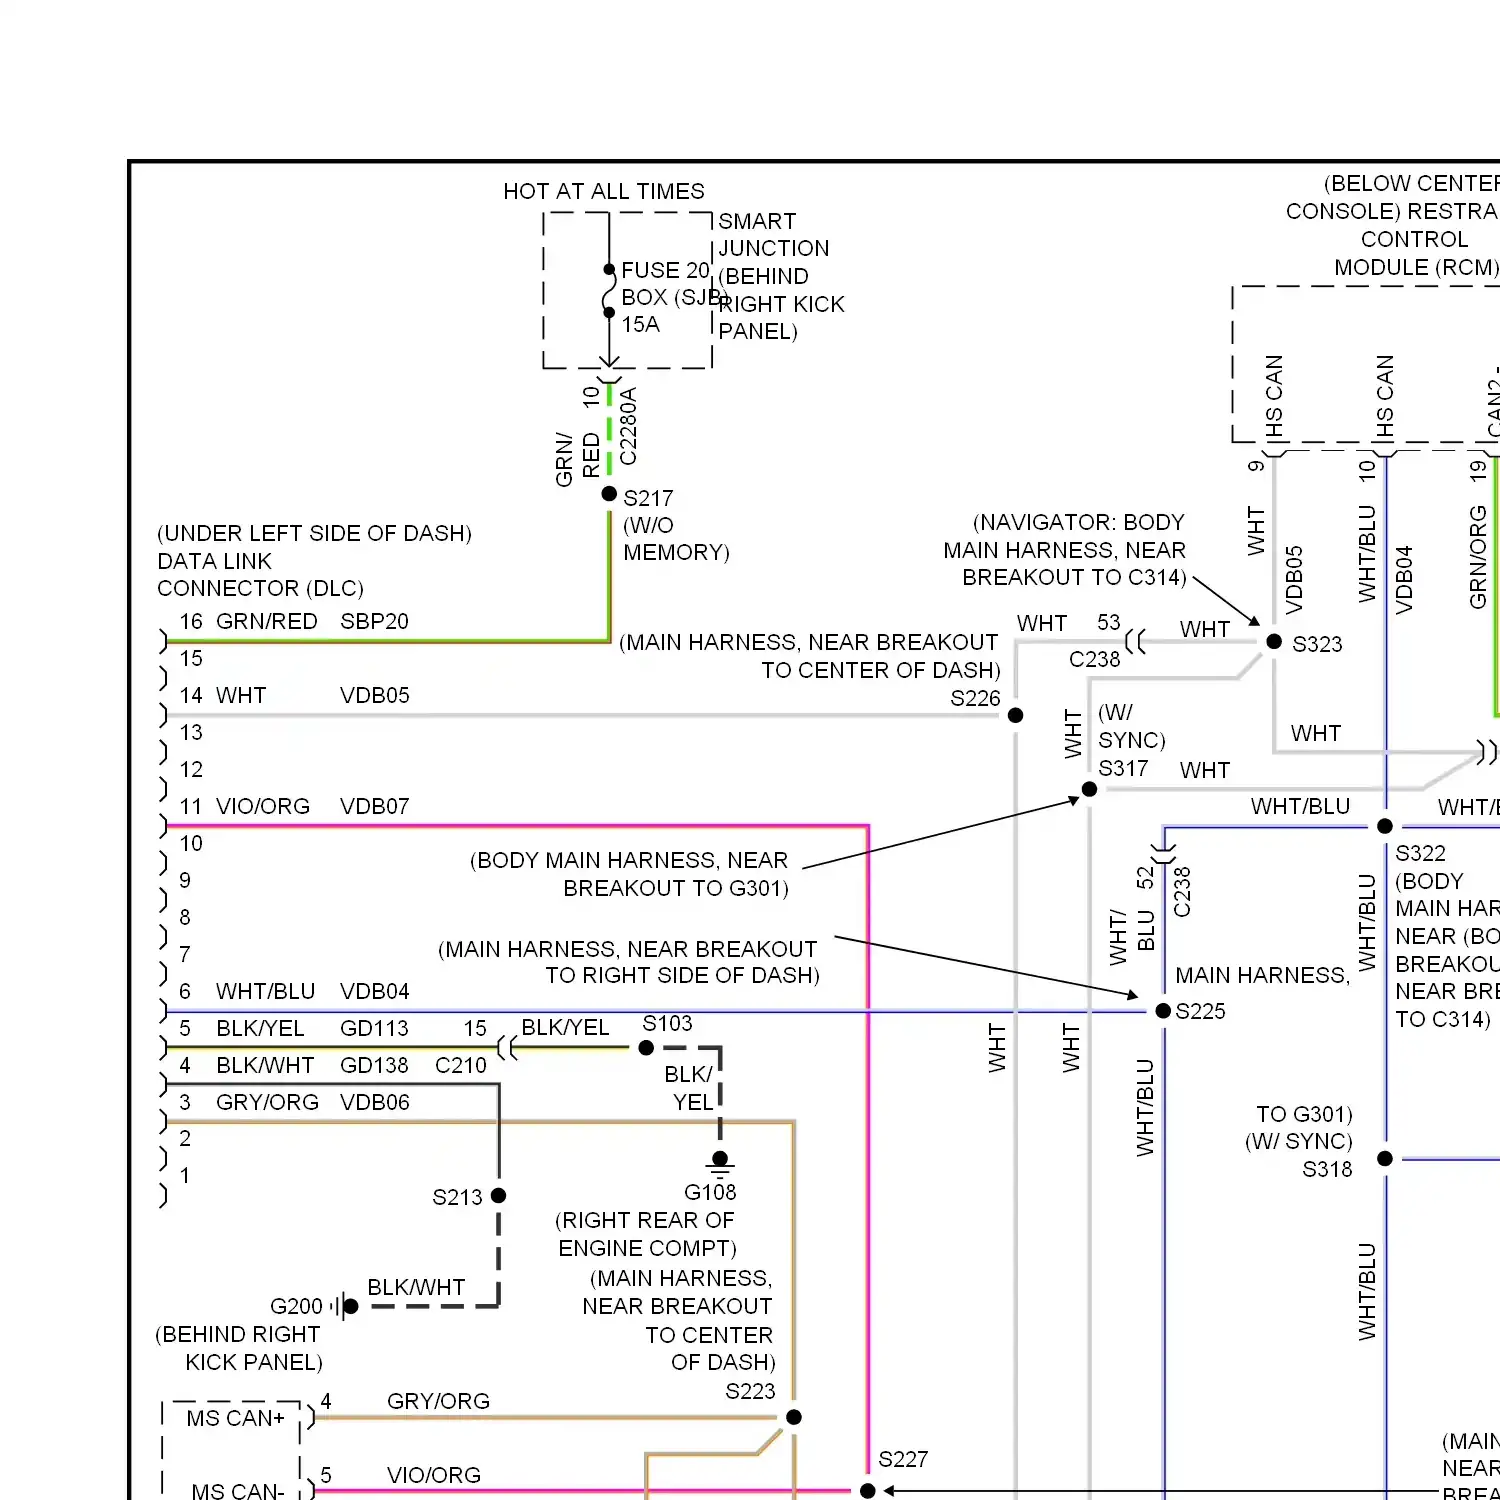Select the "GD113" circuit code
Image resolution: width=1500 pixels, height=1500 pixels.
(374, 1028)
